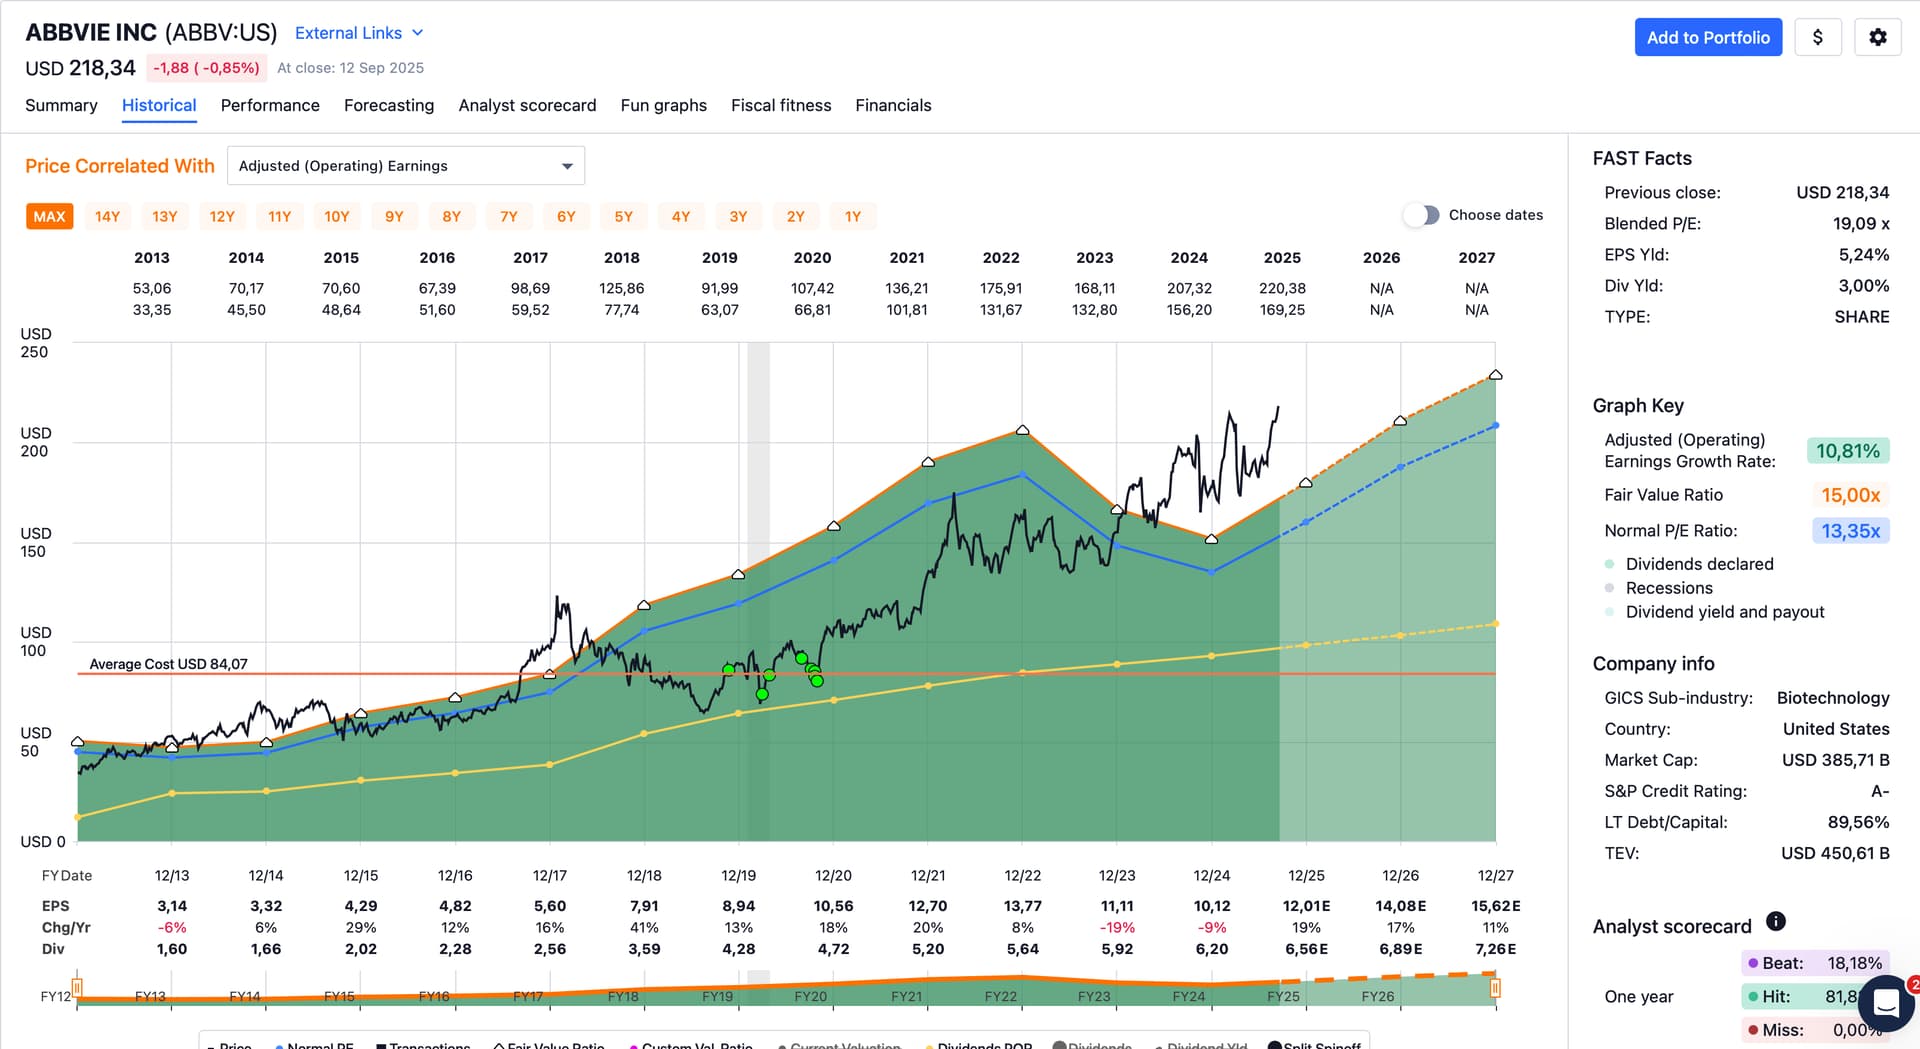This screenshot has height=1049, width=1920.
Task: Click the Analyst scorecard info icon
Action: tap(1775, 921)
